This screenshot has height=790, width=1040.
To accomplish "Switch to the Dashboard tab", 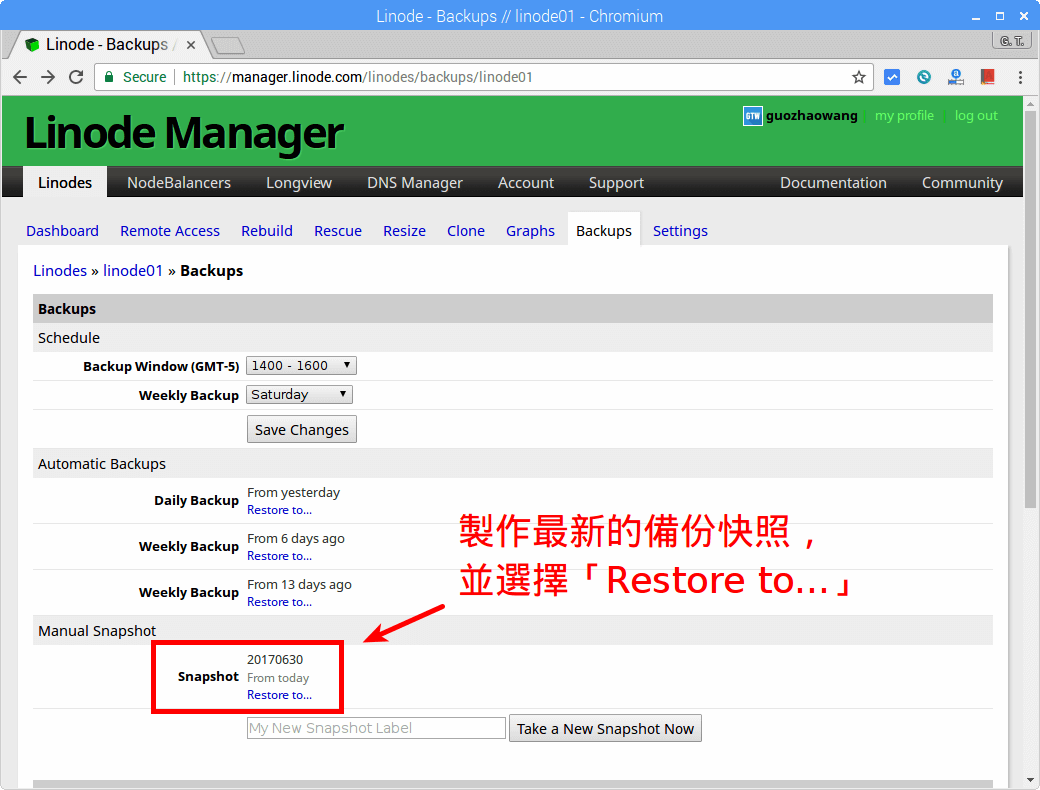I will tap(62, 231).
